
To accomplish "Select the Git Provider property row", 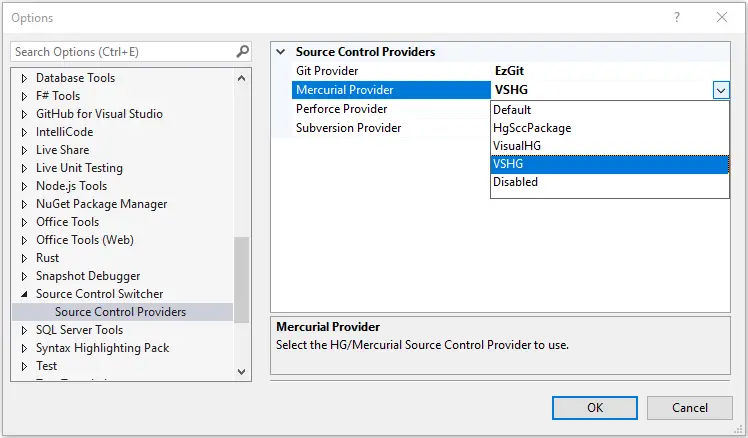I will pyautogui.click(x=510, y=71).
